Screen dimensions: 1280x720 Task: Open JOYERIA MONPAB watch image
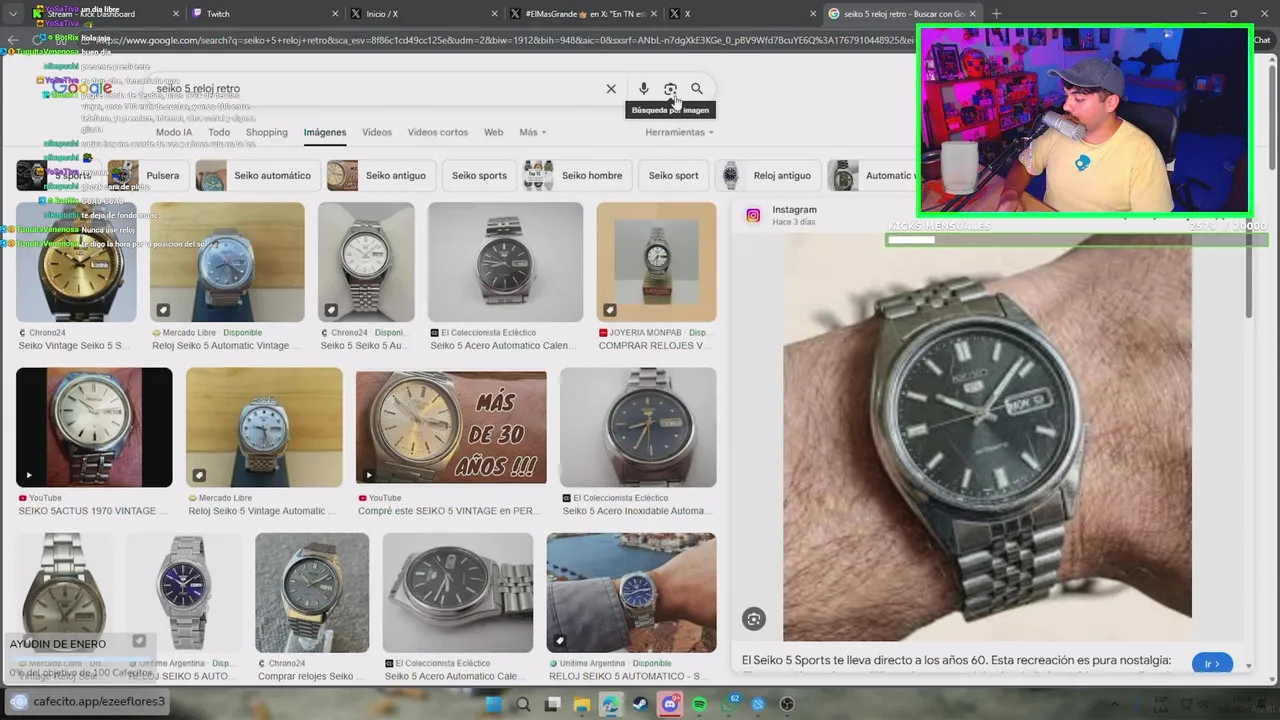coord(656,262)
